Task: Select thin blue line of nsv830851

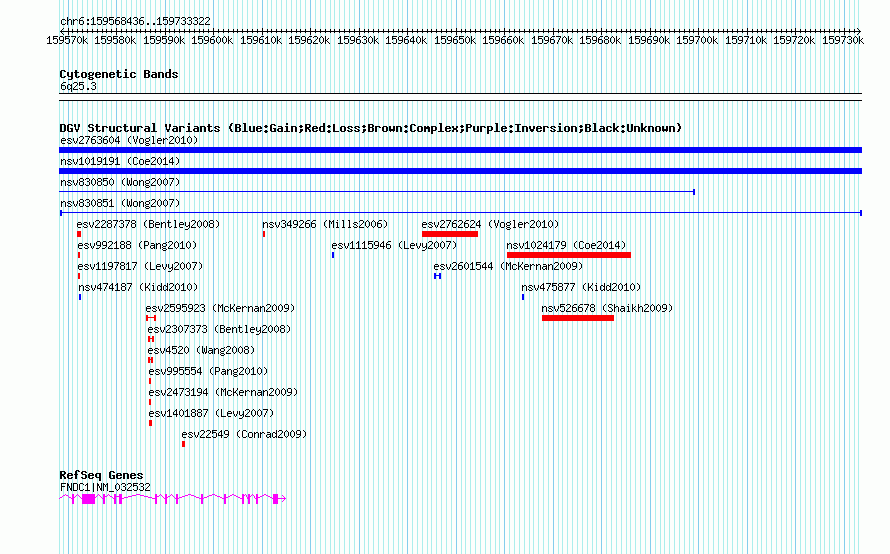Action: [x=460, y=213]
